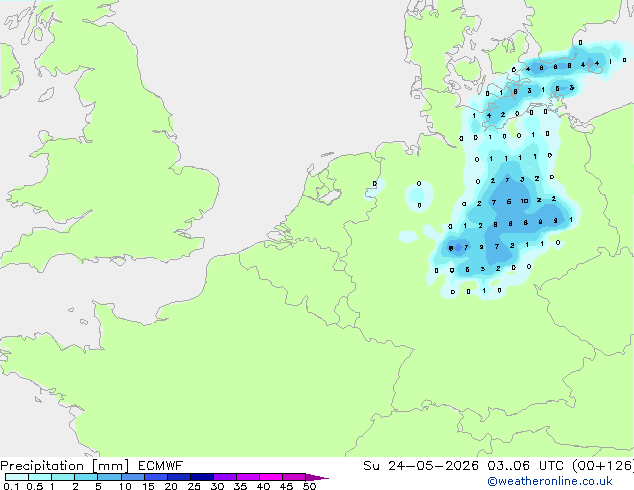Click the '25' legend scale label
Viewport: 634px width, 490px height.
194,486
